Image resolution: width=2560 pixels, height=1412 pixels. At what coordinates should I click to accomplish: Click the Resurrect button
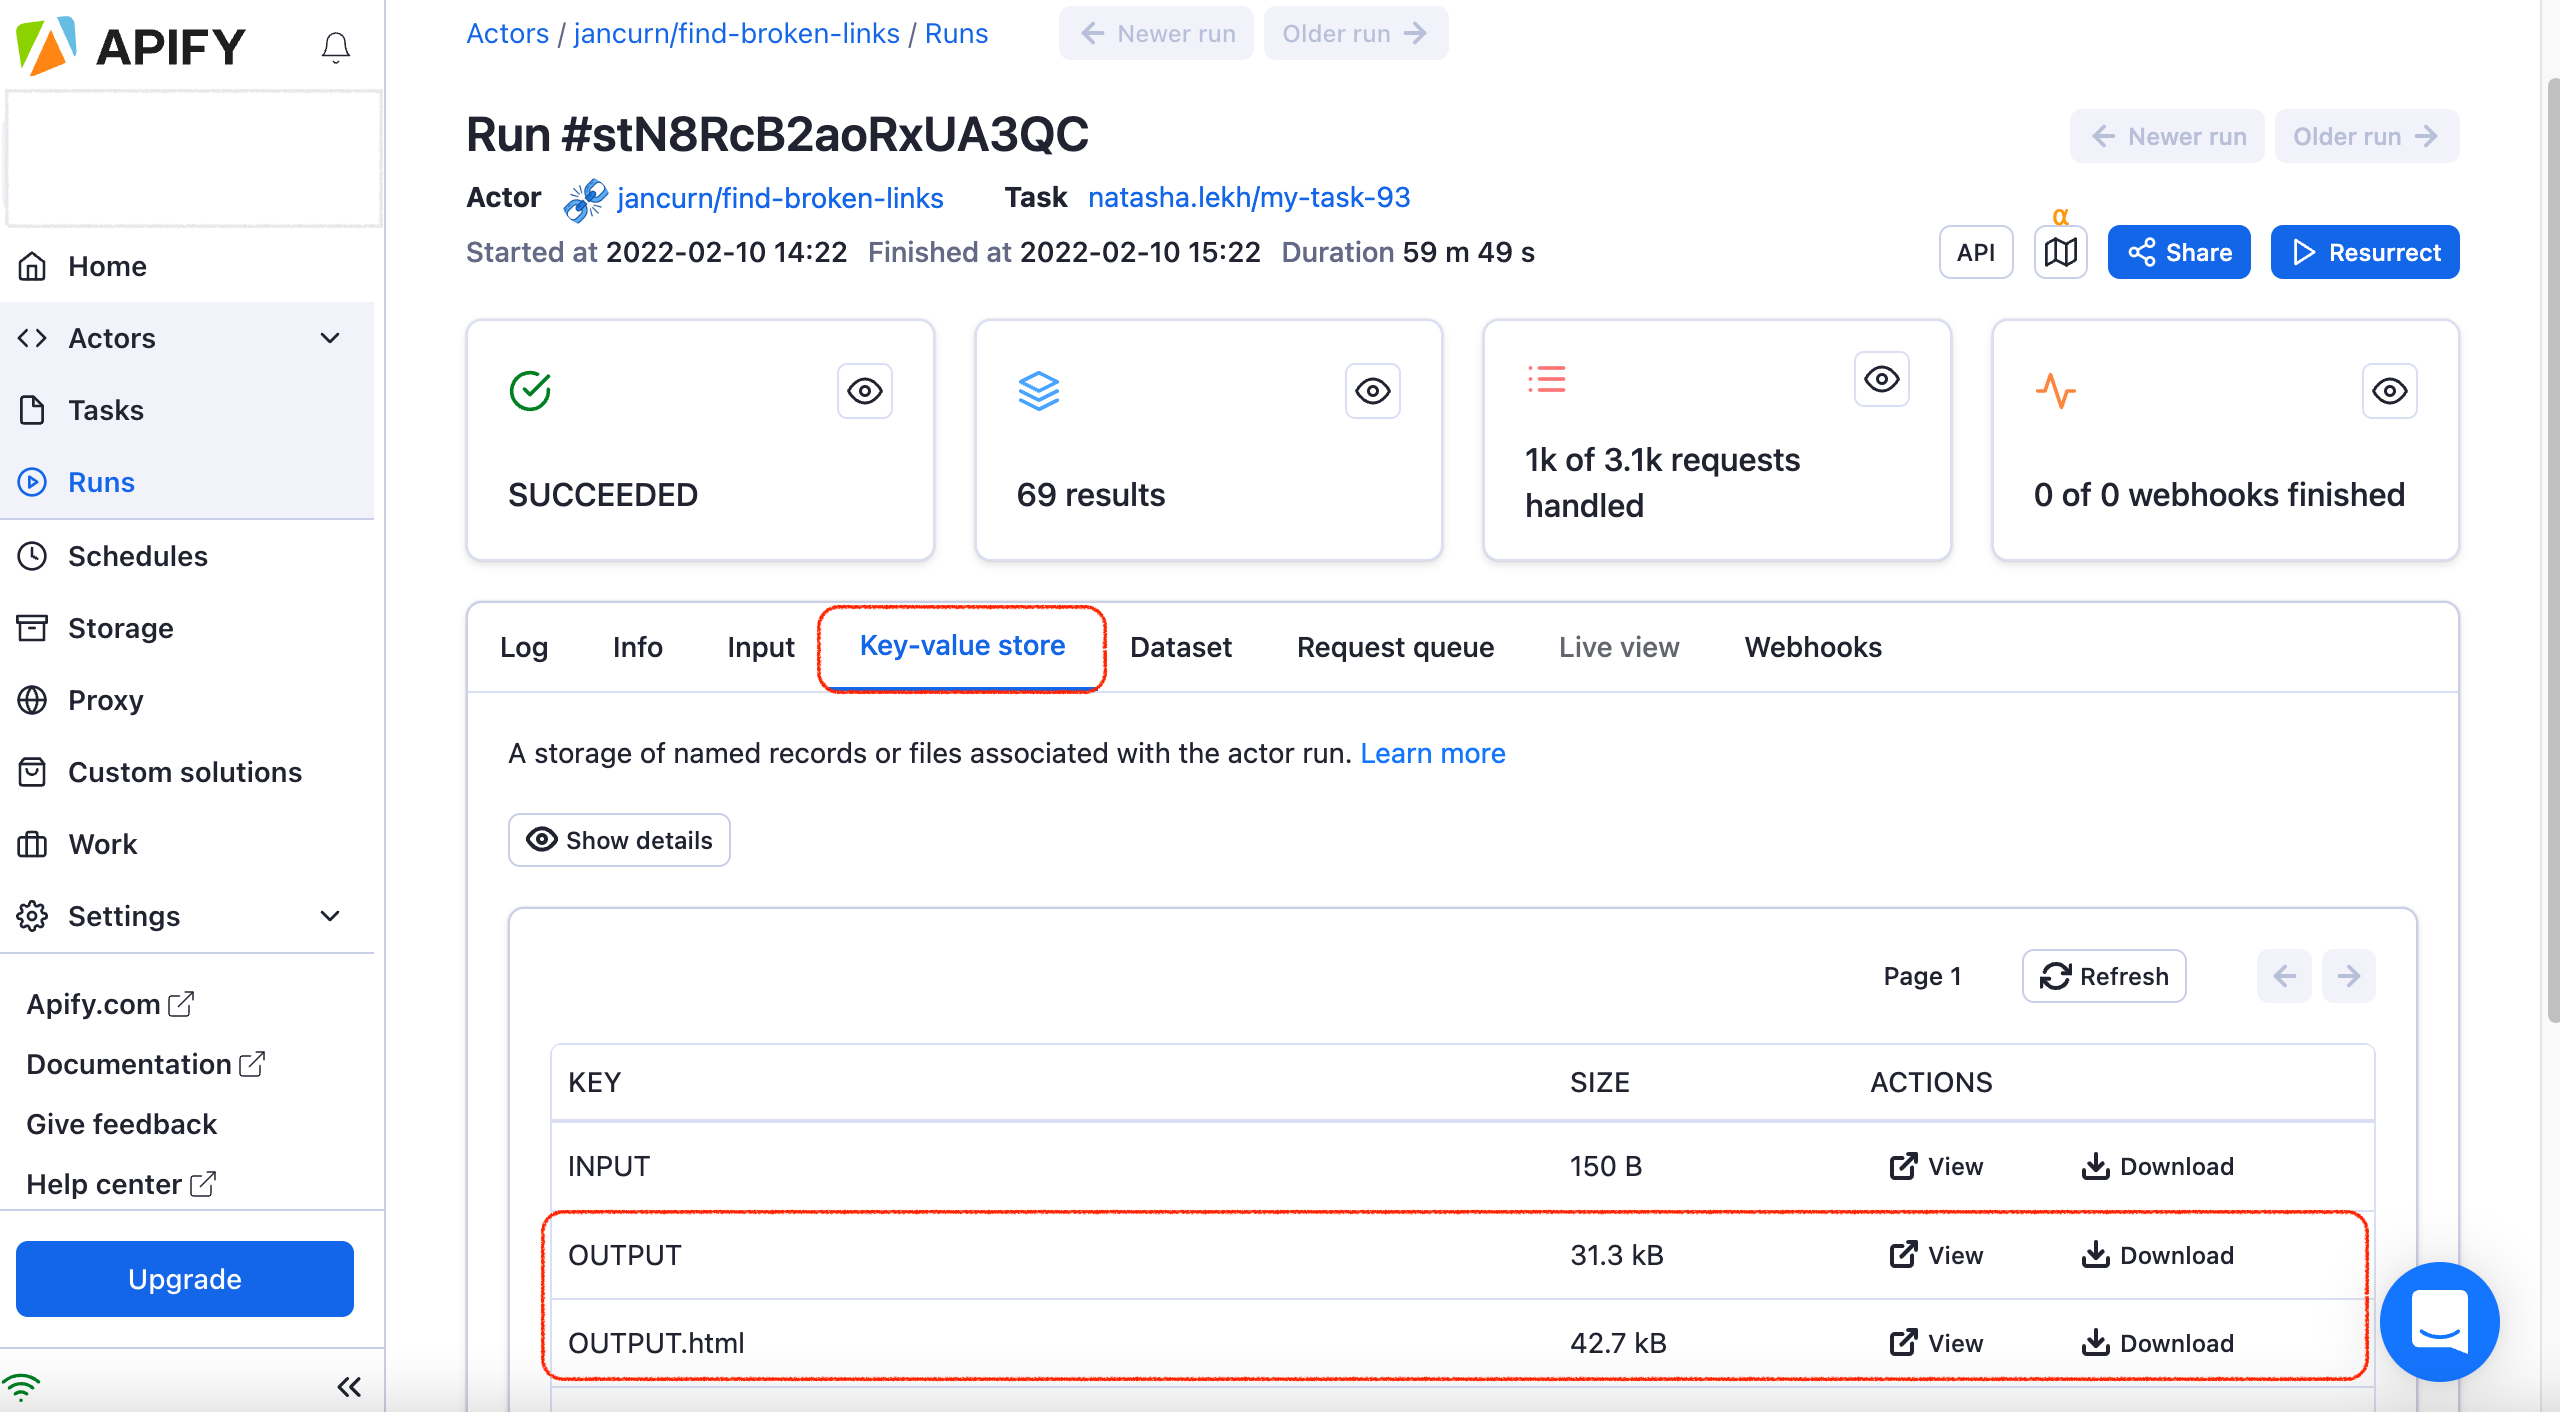(2365, 252)
